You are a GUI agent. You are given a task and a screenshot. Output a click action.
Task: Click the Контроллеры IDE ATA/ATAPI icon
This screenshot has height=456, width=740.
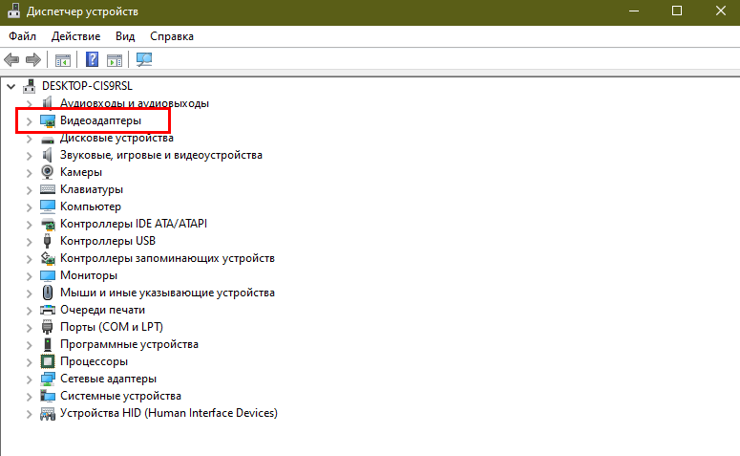pyautogui.click(x=48, y=224)
